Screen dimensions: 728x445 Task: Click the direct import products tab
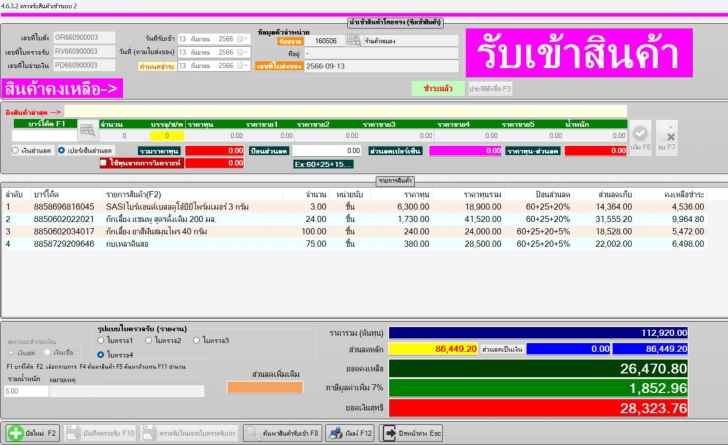395,22
